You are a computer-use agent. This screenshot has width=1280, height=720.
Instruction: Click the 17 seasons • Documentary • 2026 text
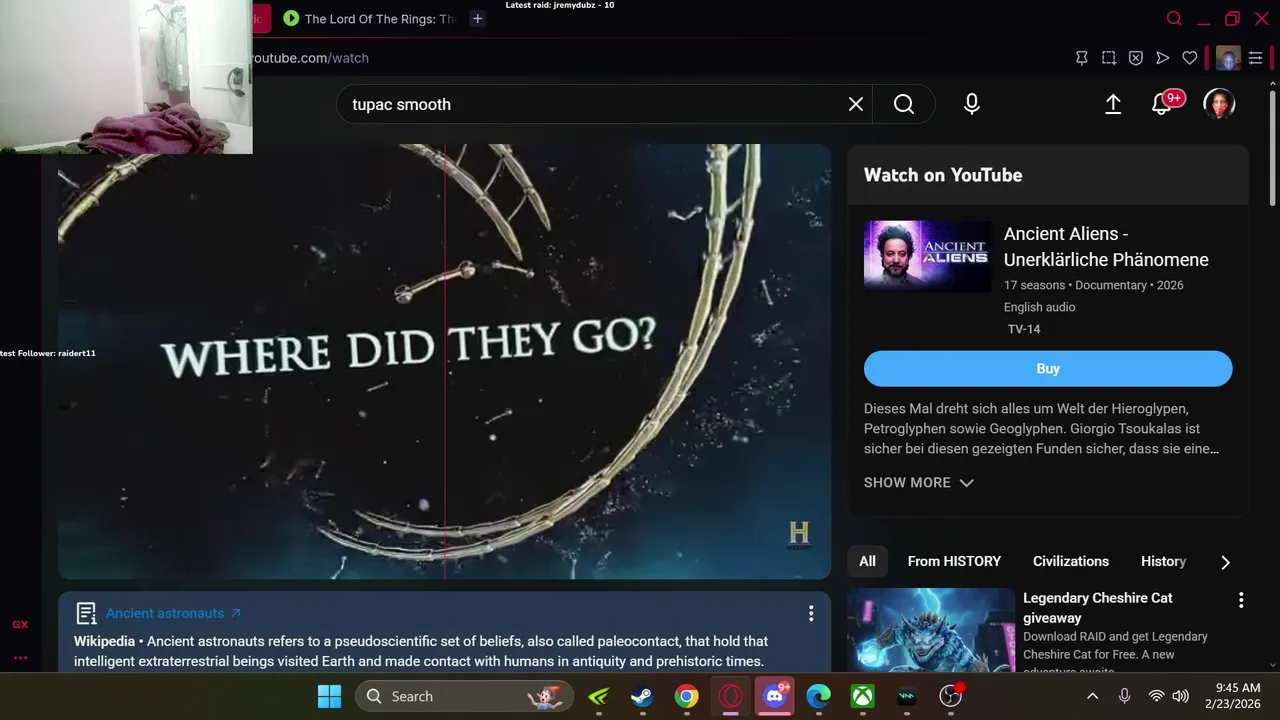coord(1094,285)
